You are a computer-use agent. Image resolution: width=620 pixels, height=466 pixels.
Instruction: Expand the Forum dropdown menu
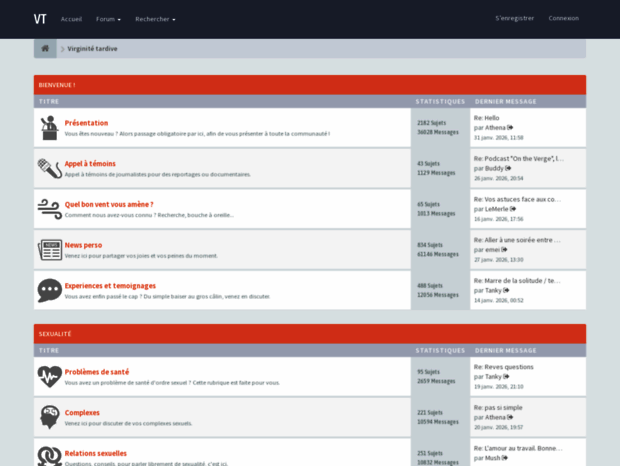click(108, 19)
